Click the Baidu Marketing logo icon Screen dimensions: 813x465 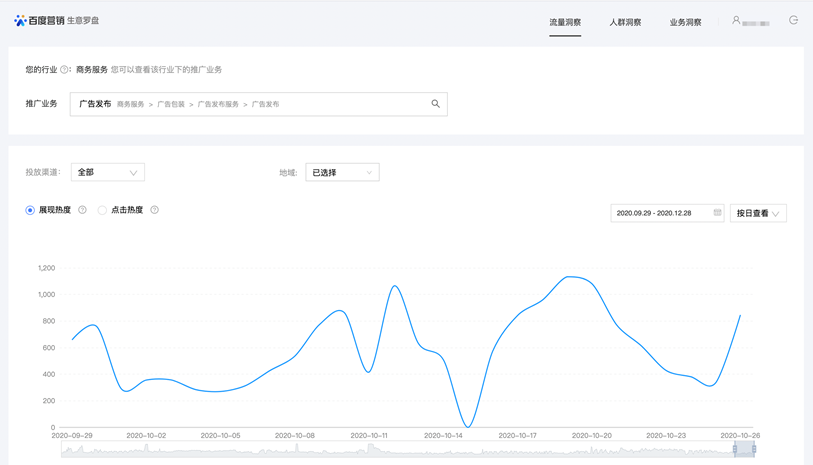point(20,21)
